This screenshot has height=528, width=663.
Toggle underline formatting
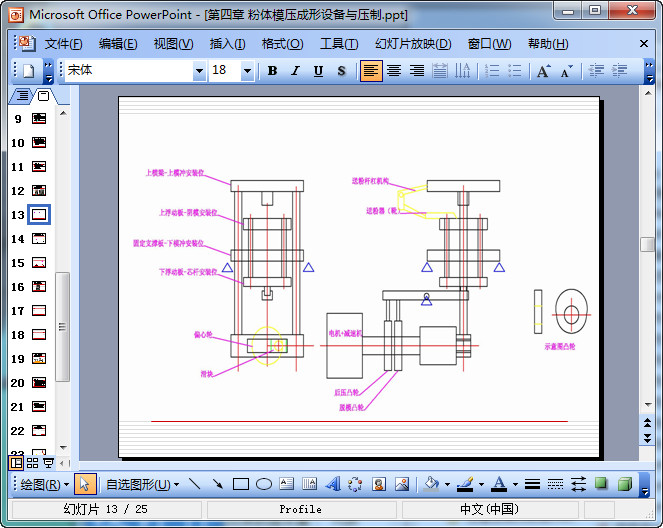318,71
